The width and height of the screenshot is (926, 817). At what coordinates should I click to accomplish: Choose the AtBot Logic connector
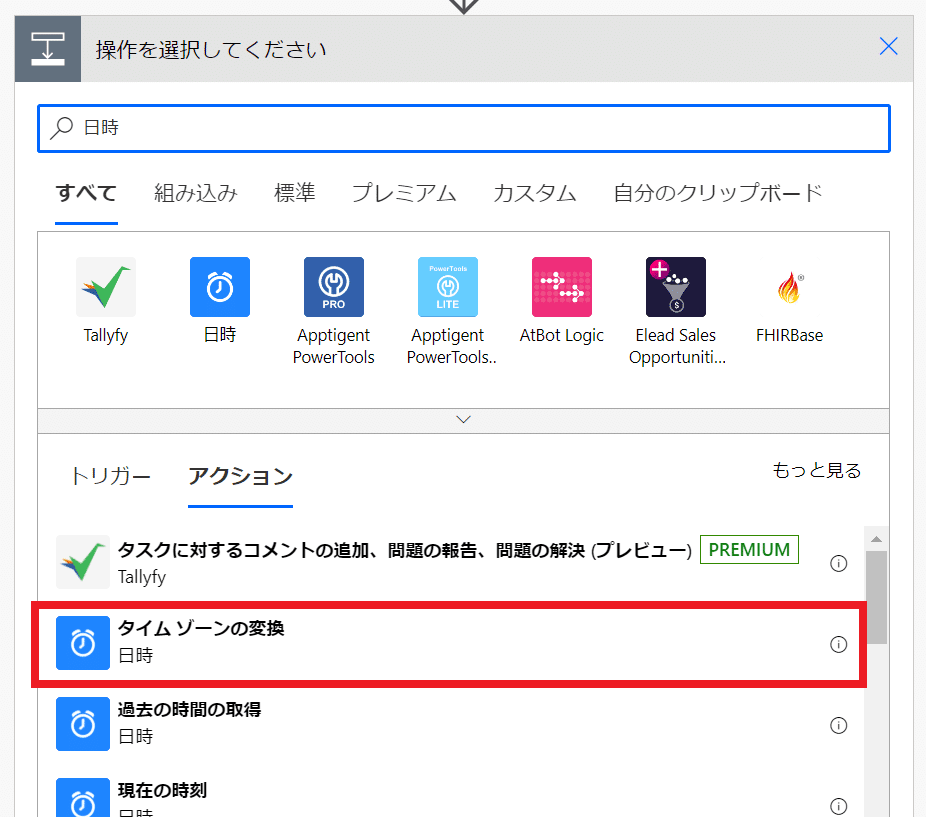[562, 287]
